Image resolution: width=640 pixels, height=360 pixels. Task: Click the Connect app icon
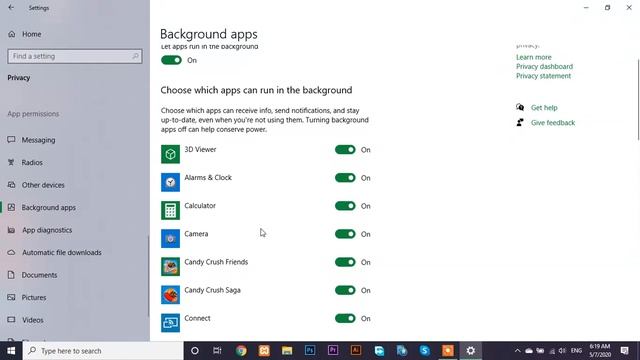(170, 323)
